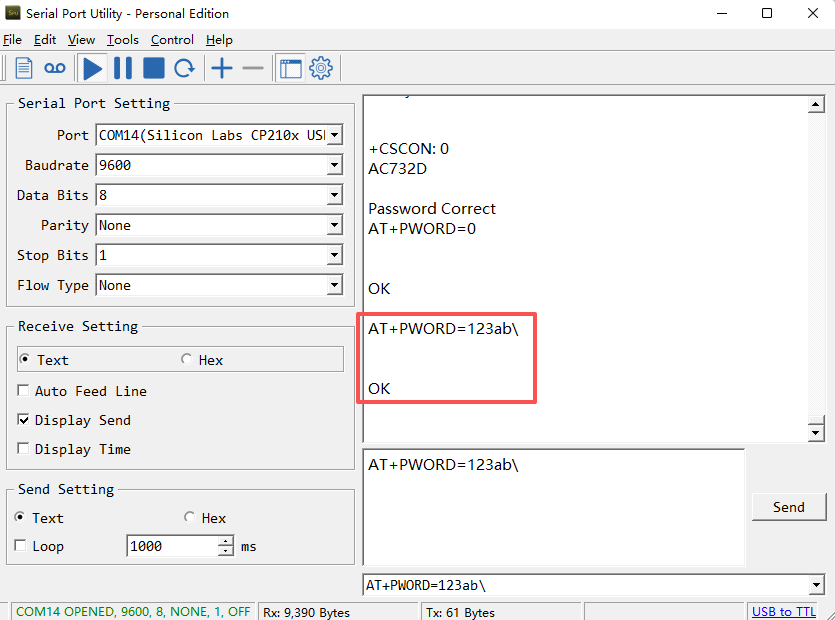Viewport: 835px width, 620px height.
Task: Select Text radio in Send Setting
Action: [x=20, y=517]
